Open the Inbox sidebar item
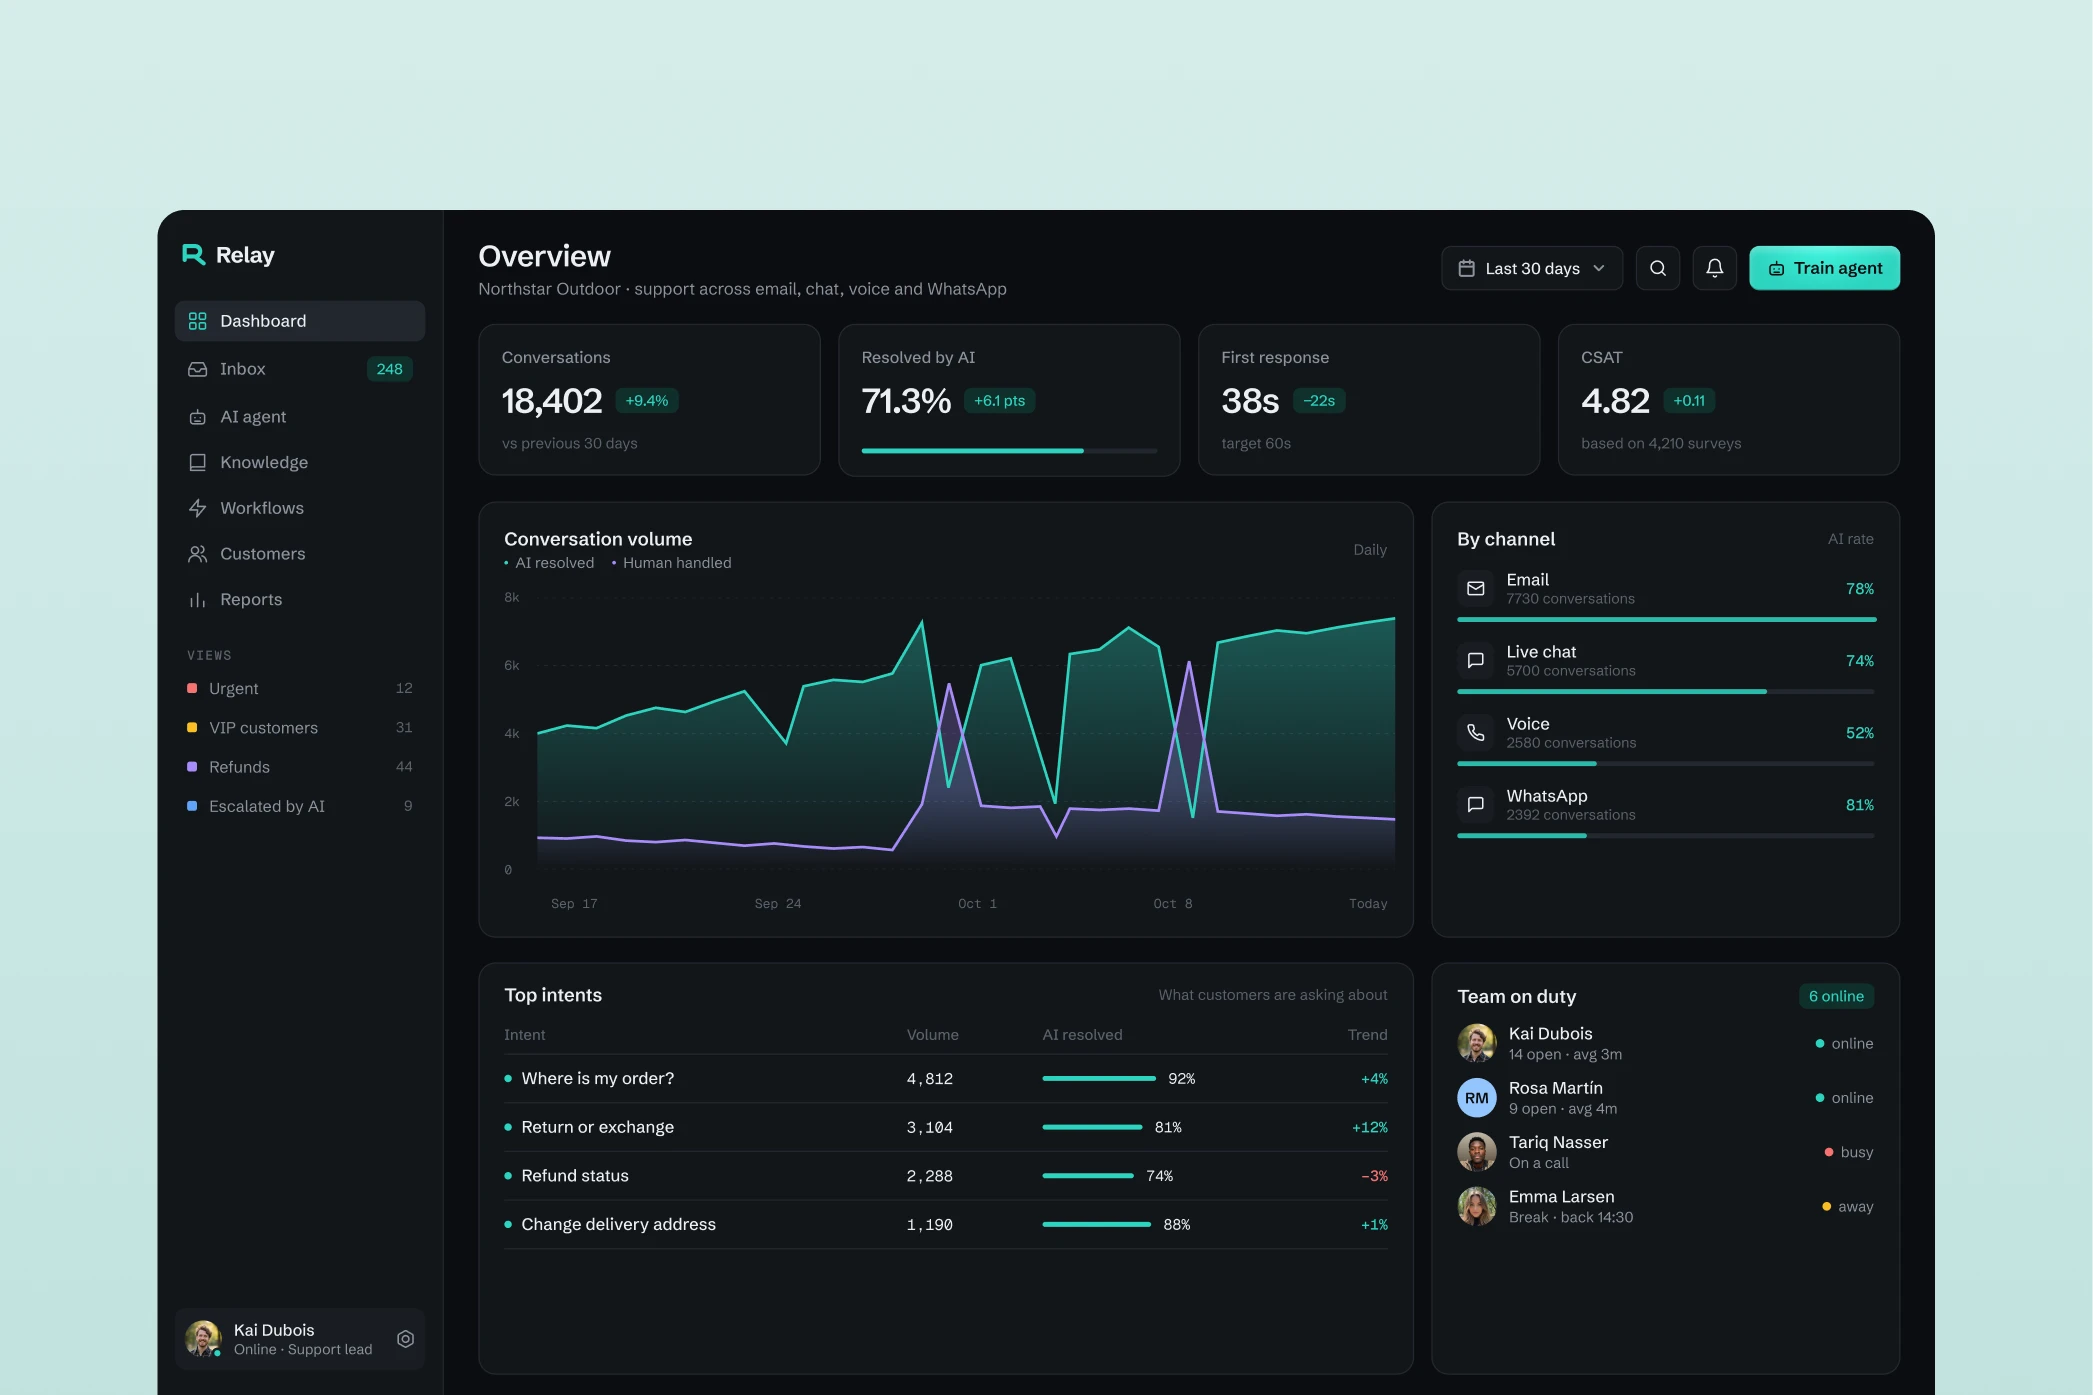Viewport: 2093px width, 1395px height. coord(300,369)
